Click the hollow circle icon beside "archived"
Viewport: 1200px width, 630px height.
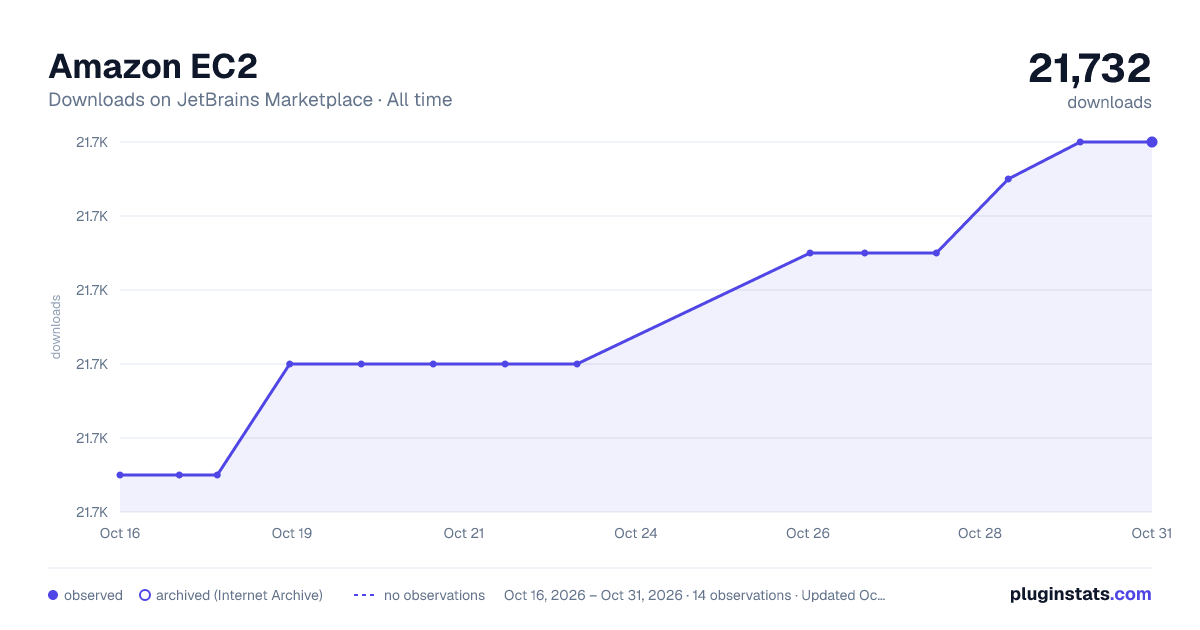pyautogui.click(x=145, y=595)
